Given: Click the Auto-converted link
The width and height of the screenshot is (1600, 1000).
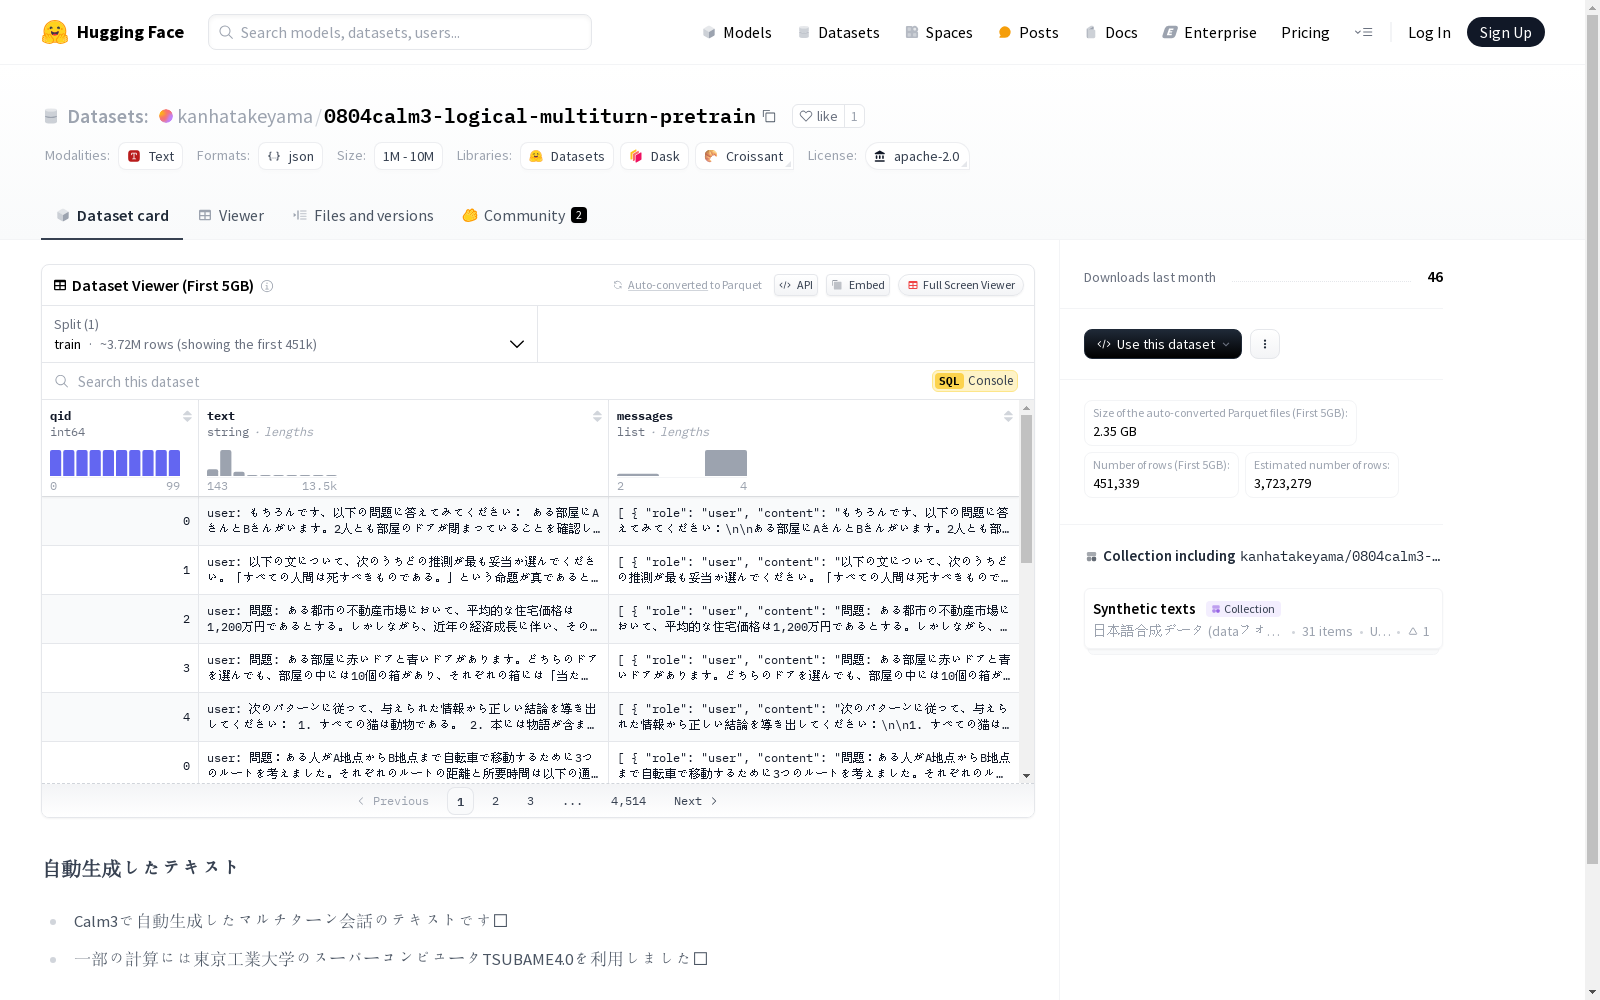Looking at the screenshot, I should [667, 285].
